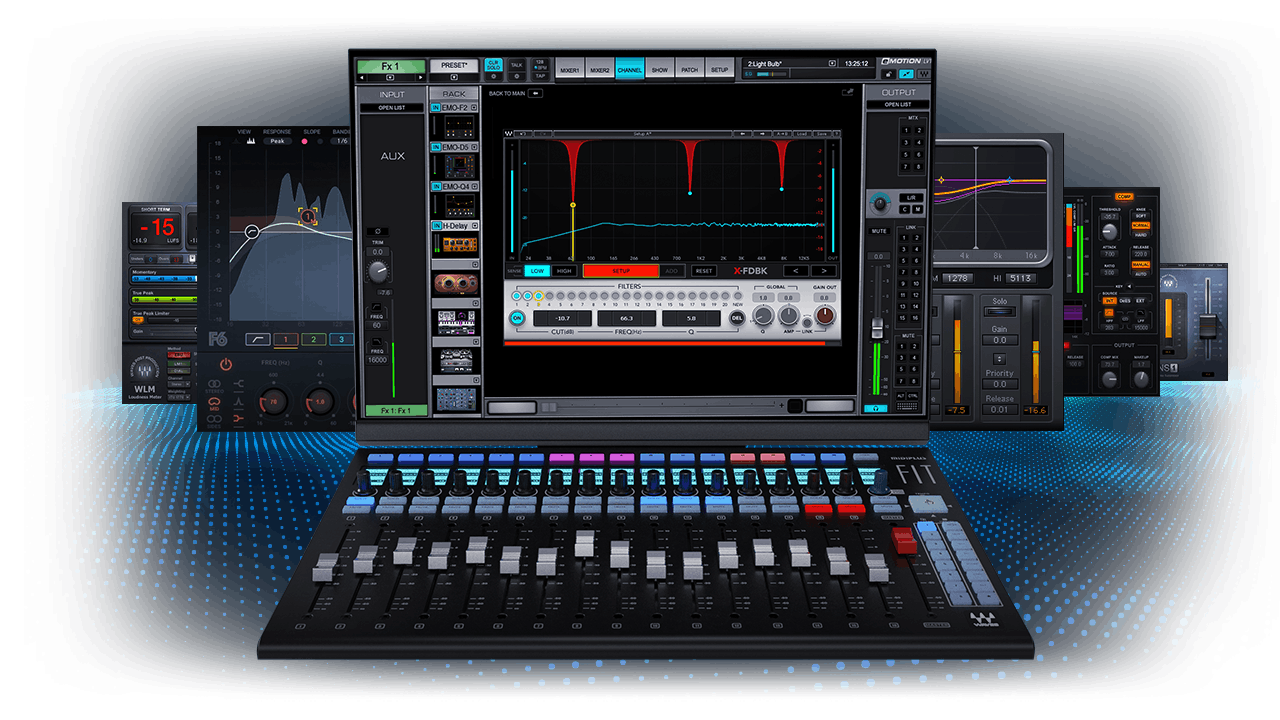Click the FREQ(Hz) value 66.3
The image size is (1280, 720).
pos(627,318)
